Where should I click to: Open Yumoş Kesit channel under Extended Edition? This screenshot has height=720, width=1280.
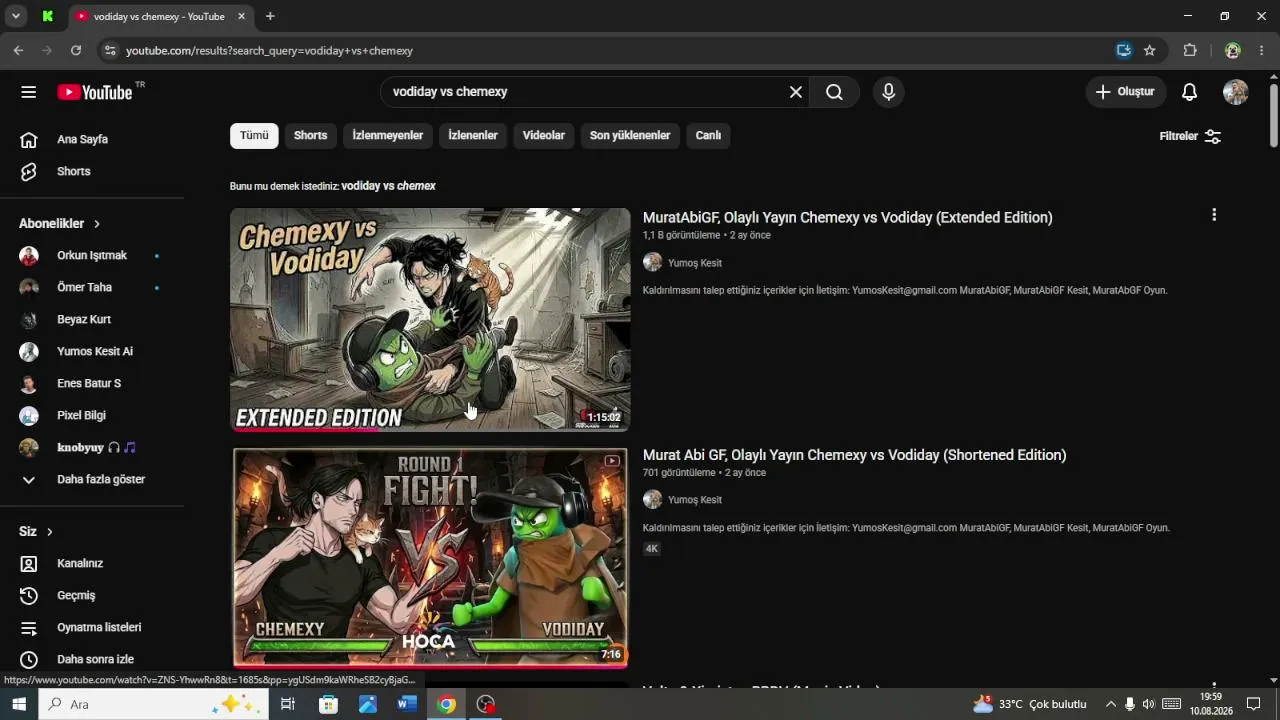pyautogui.click(x=694, y=263)
